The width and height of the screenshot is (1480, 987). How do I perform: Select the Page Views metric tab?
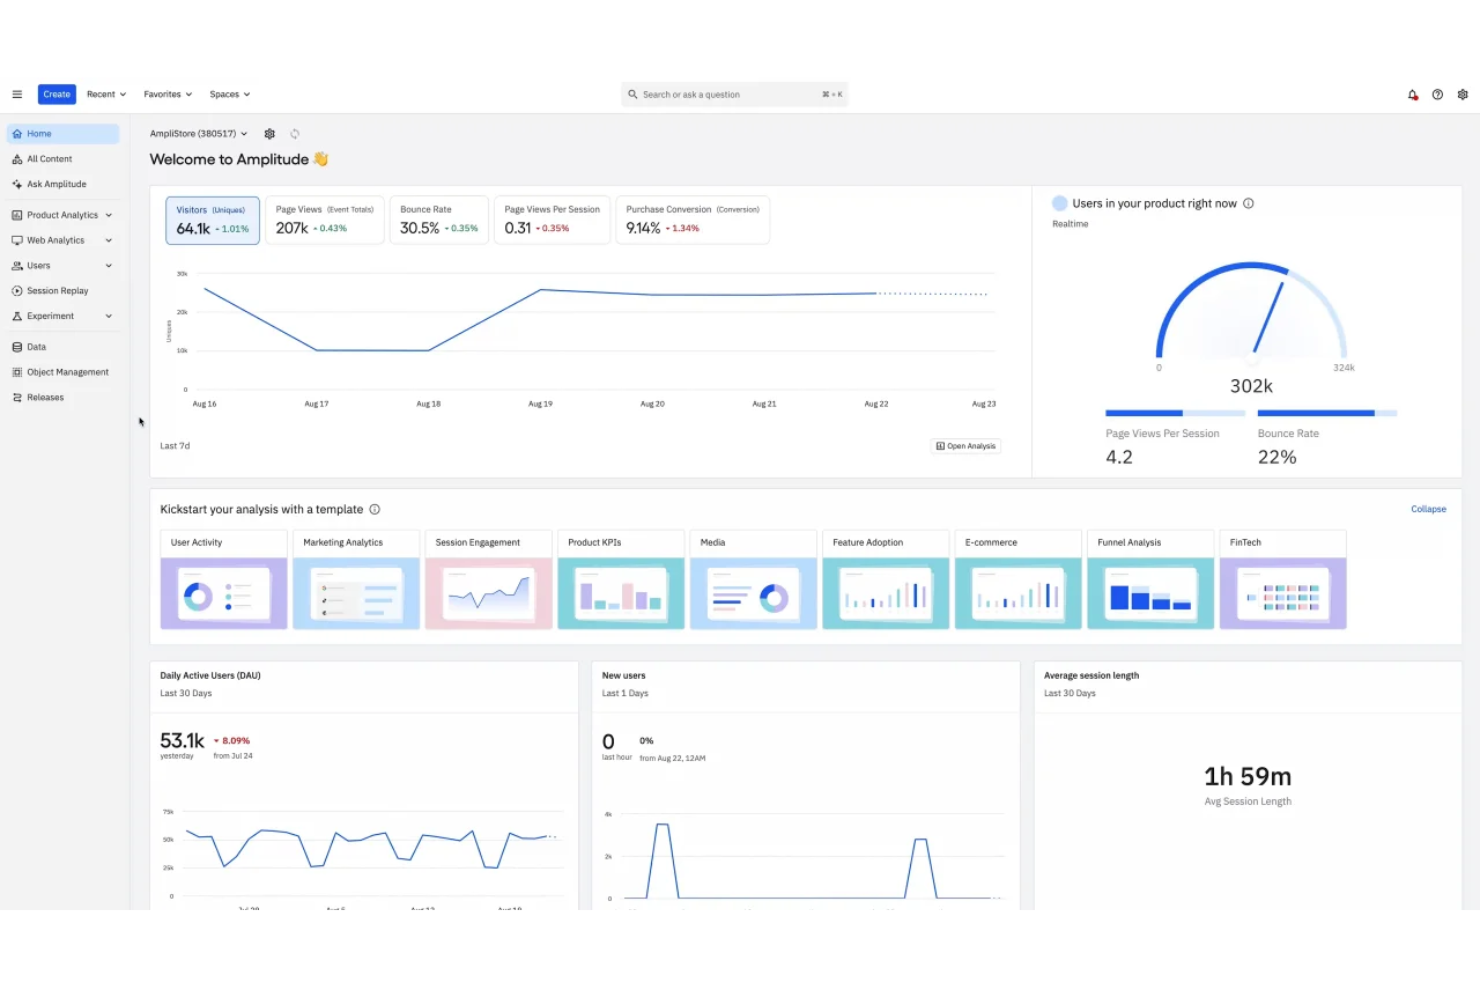(325, 220)
